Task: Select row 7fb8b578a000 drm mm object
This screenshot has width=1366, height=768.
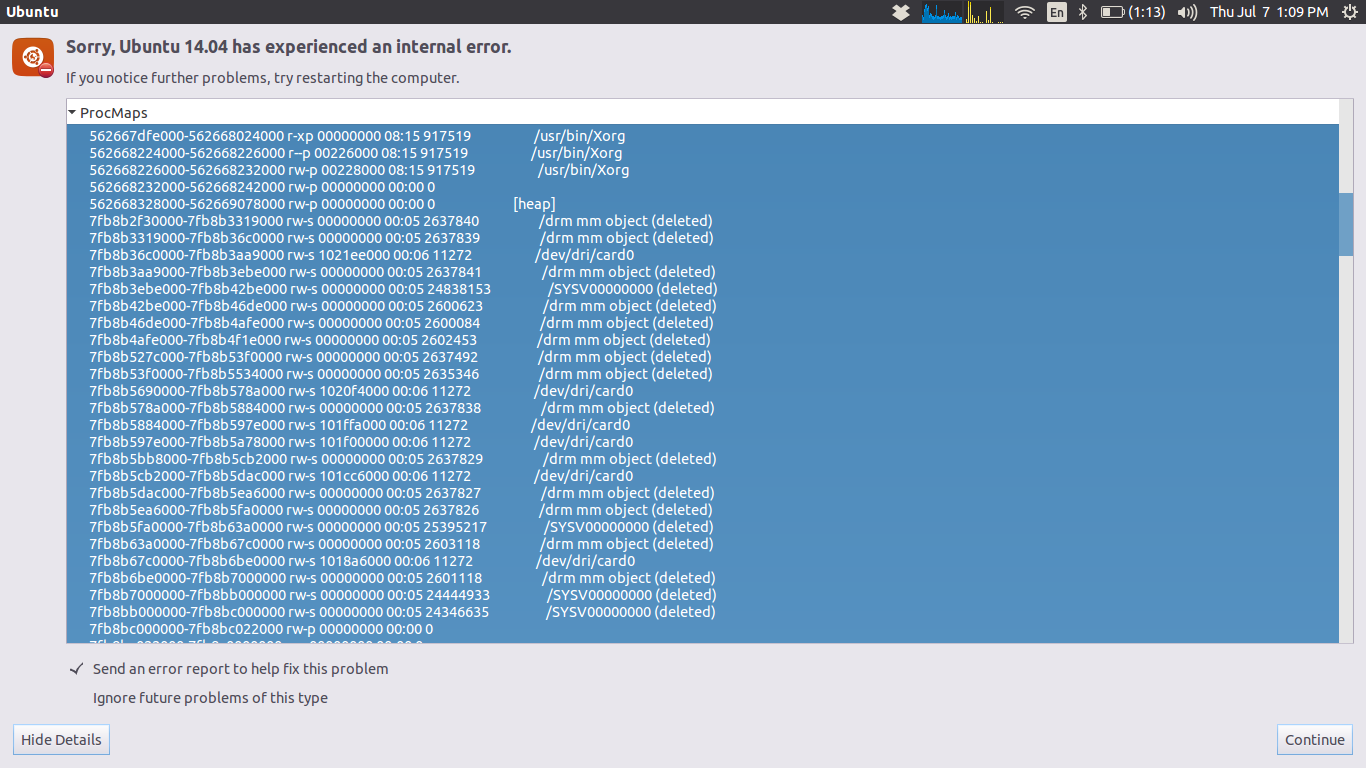Action: [702, 408]
